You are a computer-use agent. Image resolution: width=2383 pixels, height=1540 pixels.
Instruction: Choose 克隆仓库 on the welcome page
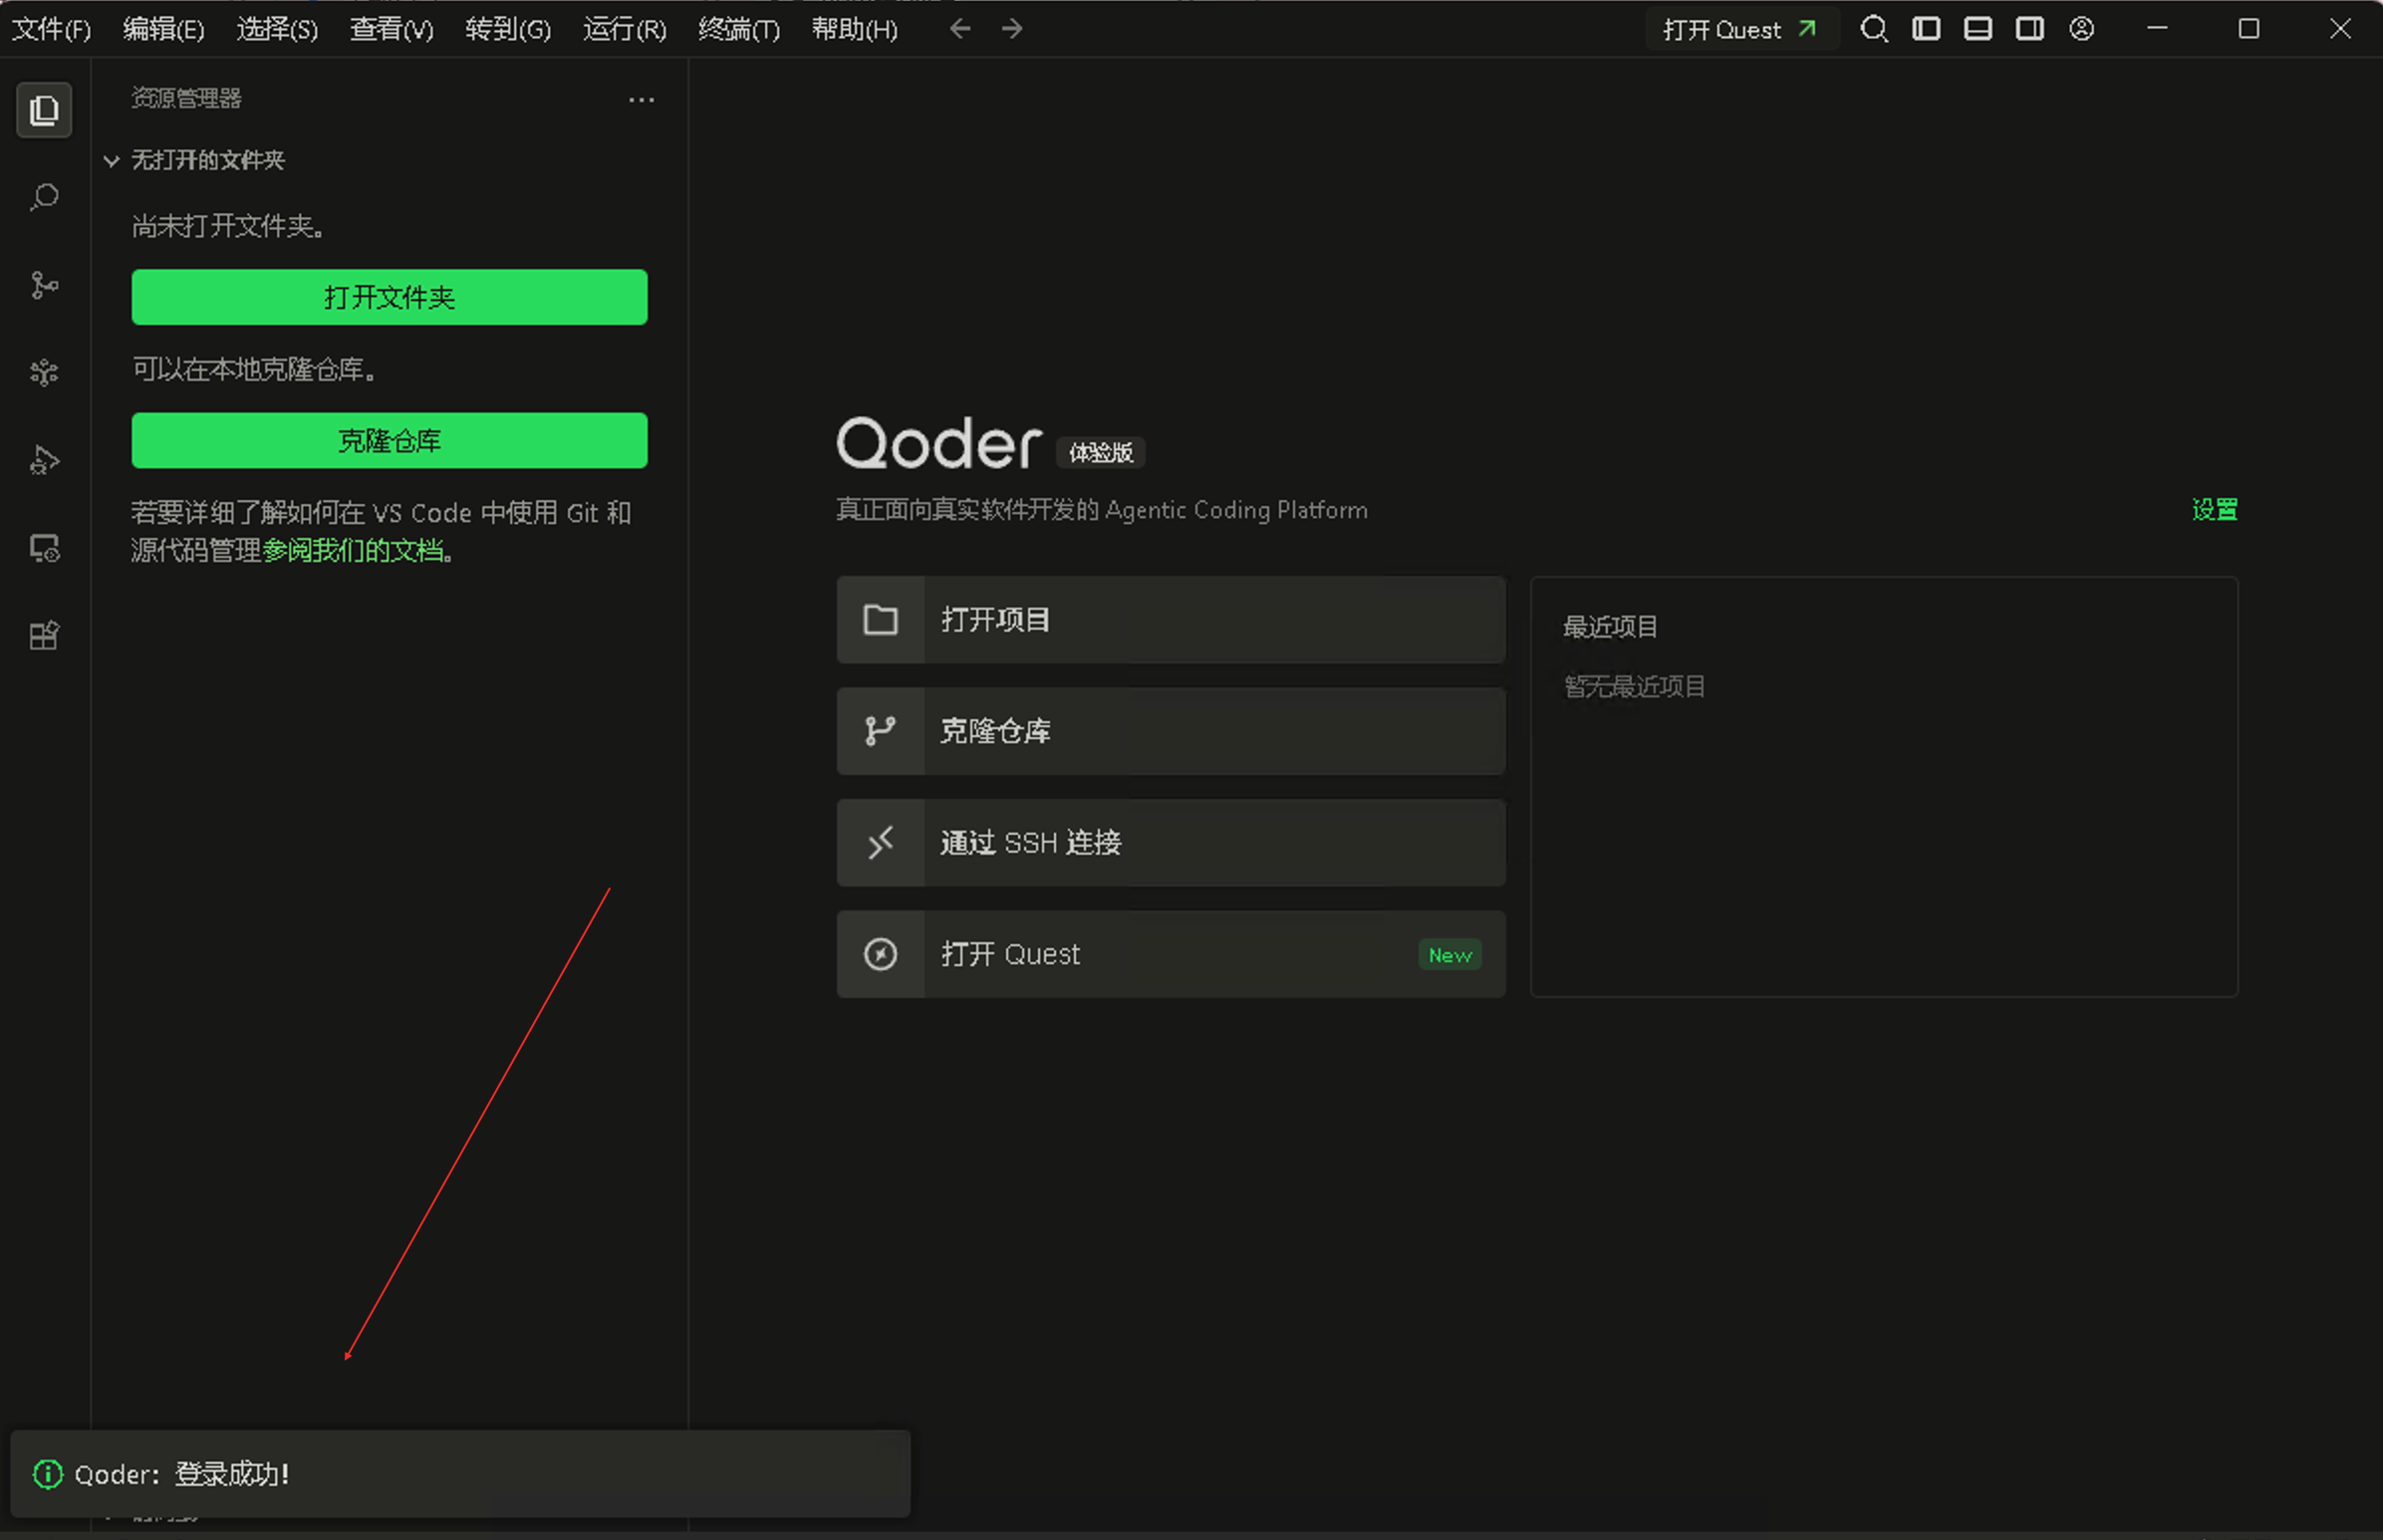pyautogui.click(x=1171, y=731)
